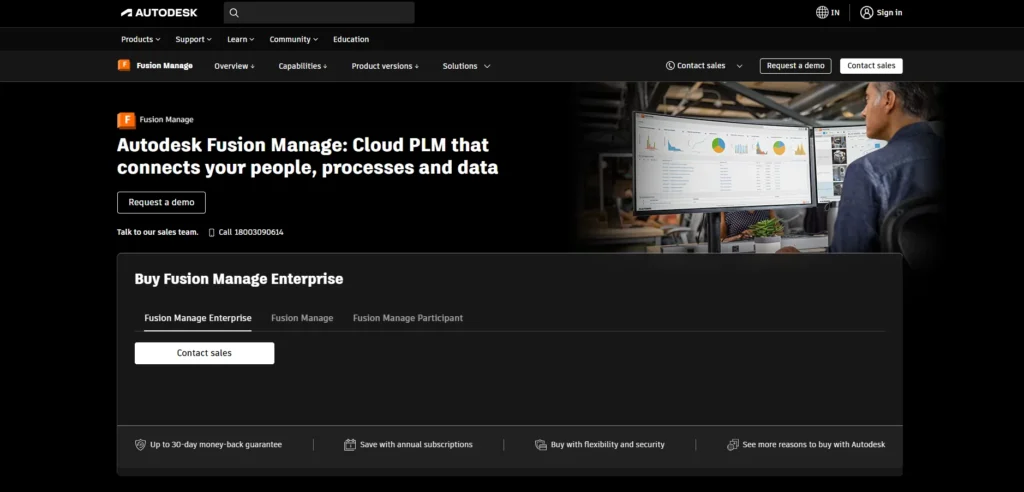
Task: Click the hero image of monitors
Action: tap(758, 167)
